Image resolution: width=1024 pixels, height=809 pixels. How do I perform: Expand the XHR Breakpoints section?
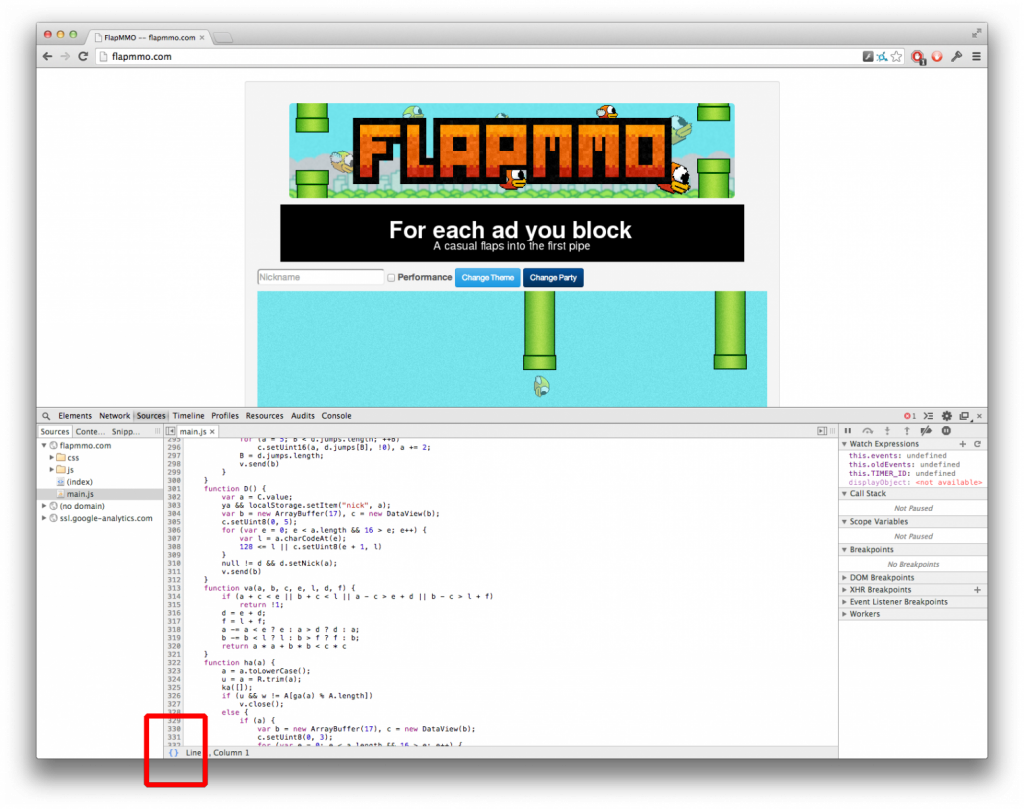(x=844, y=590)
